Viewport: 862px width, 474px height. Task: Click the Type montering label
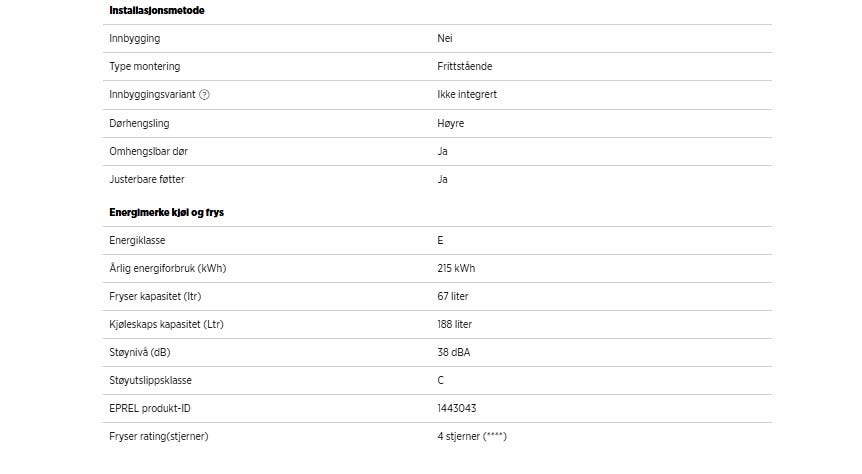click(x=145, y=66)
